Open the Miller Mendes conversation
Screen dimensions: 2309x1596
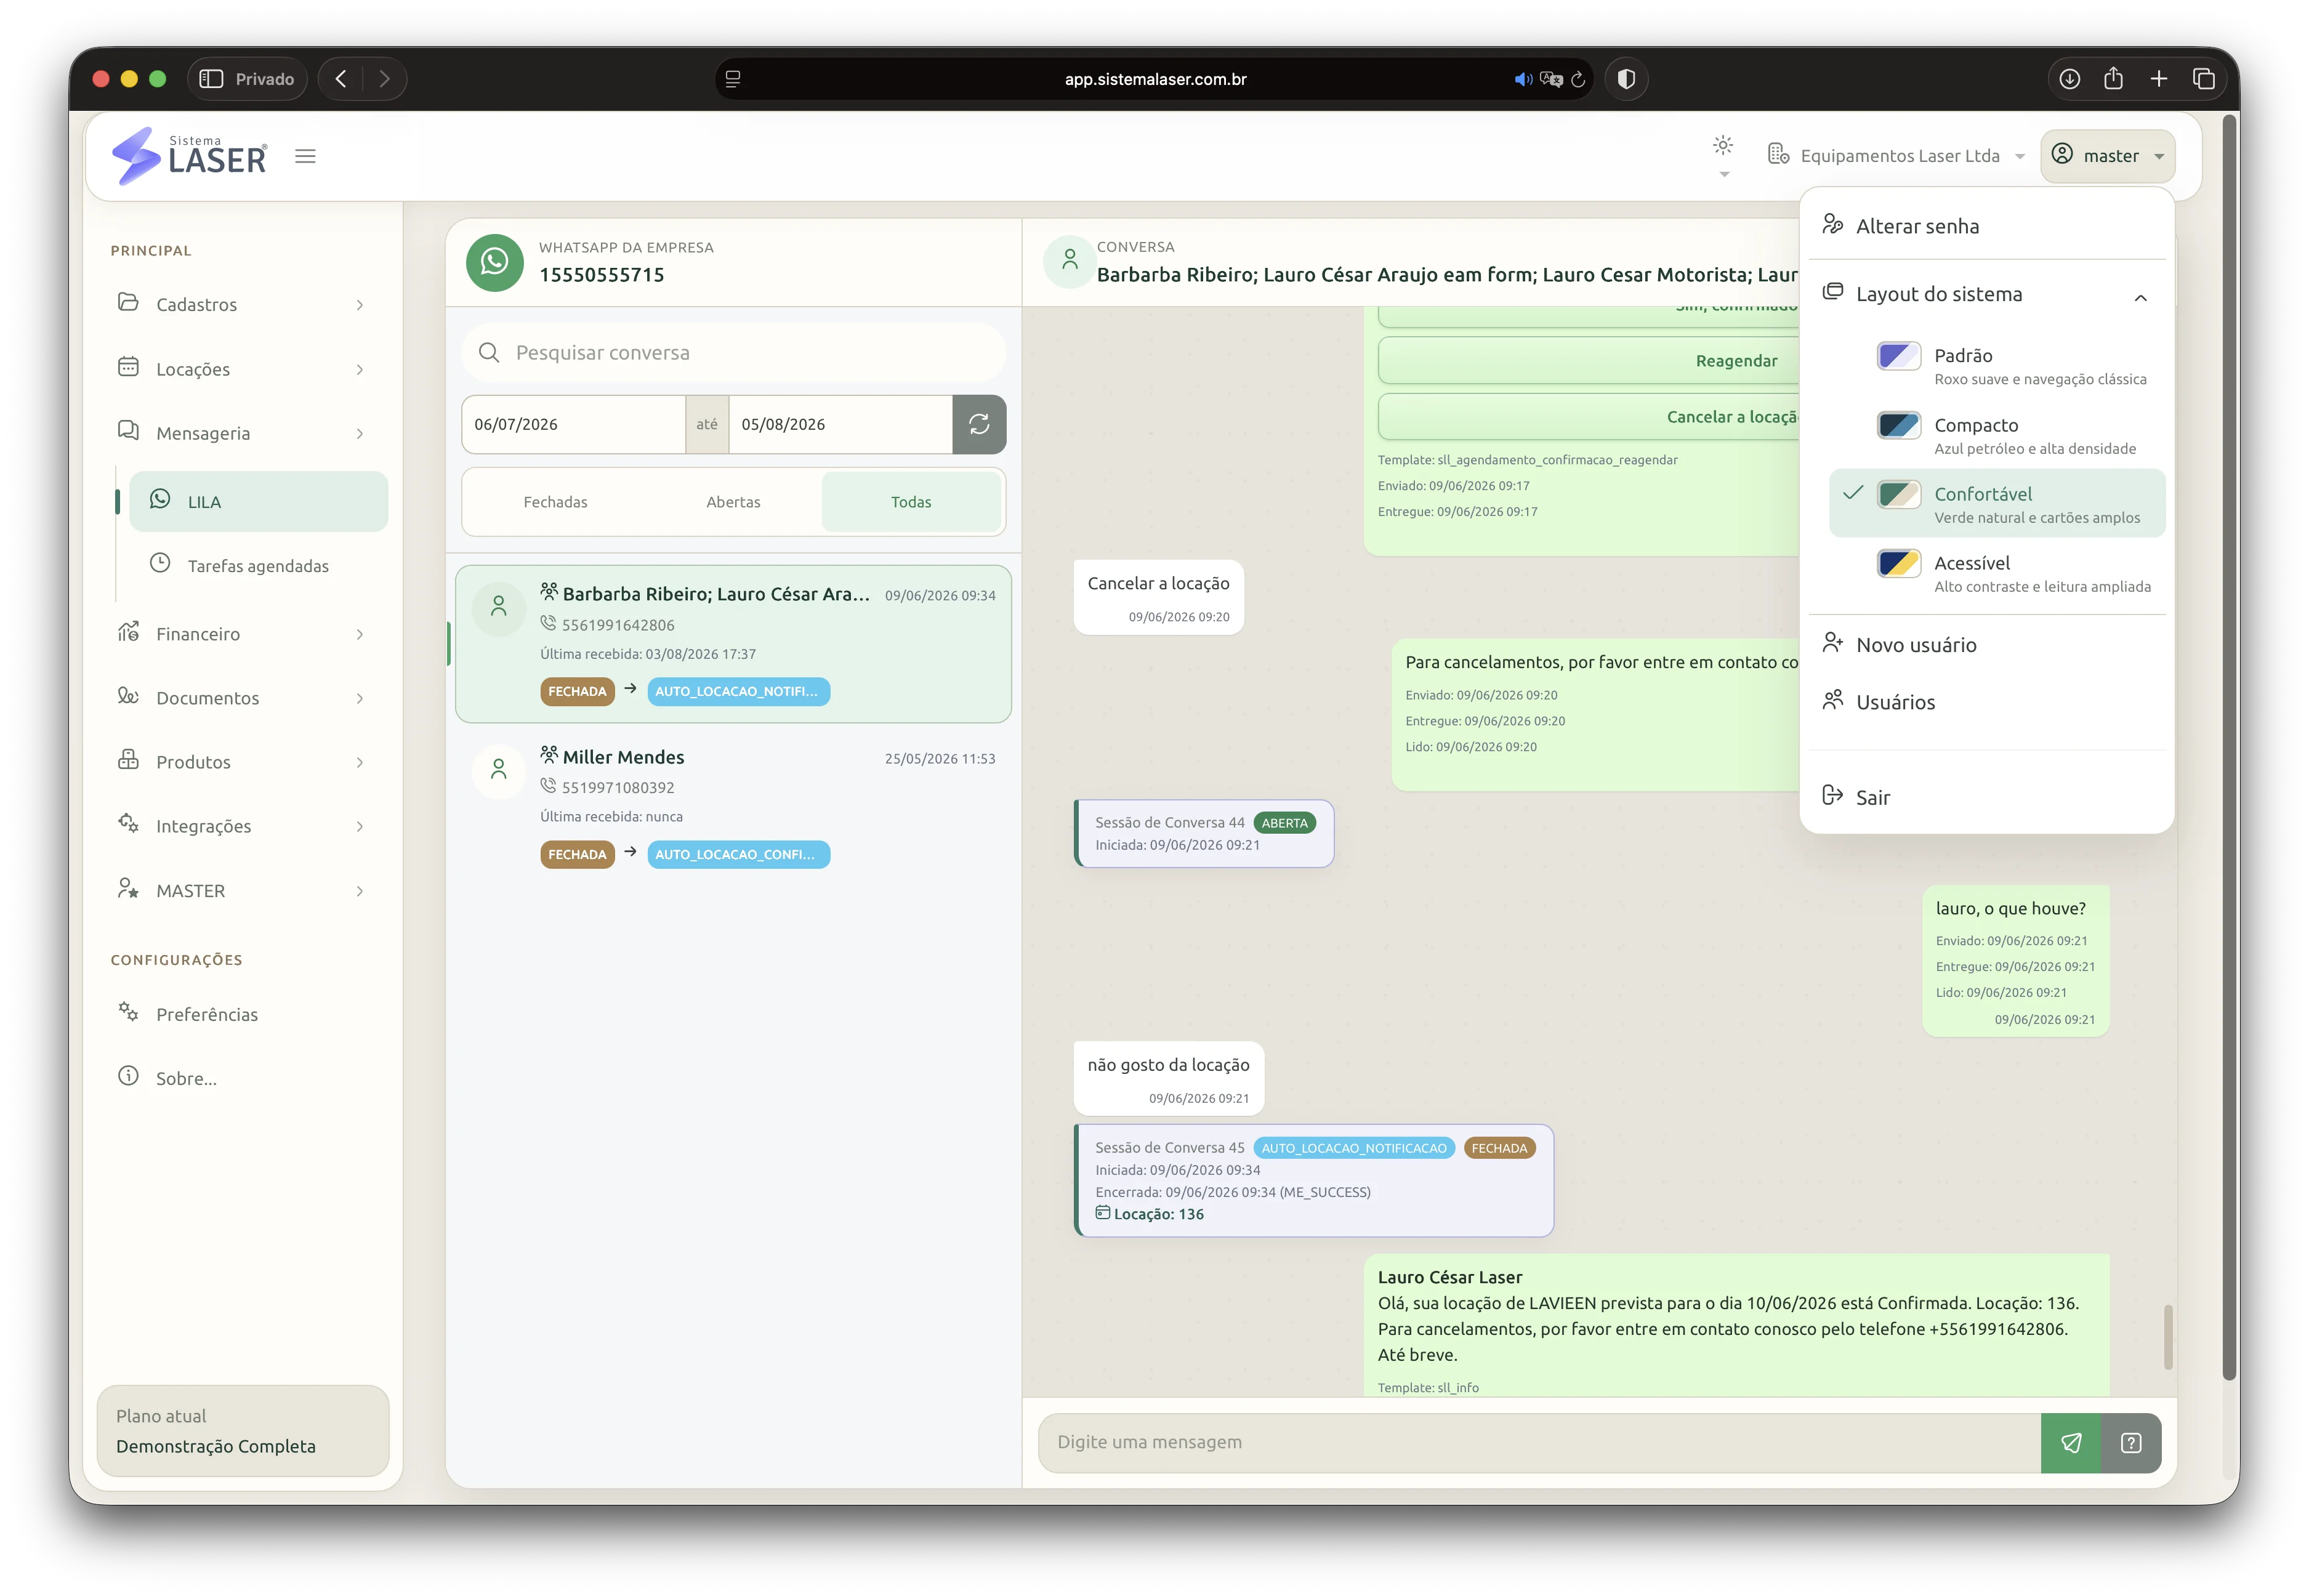pyautogui.click(x=733, y=807)
